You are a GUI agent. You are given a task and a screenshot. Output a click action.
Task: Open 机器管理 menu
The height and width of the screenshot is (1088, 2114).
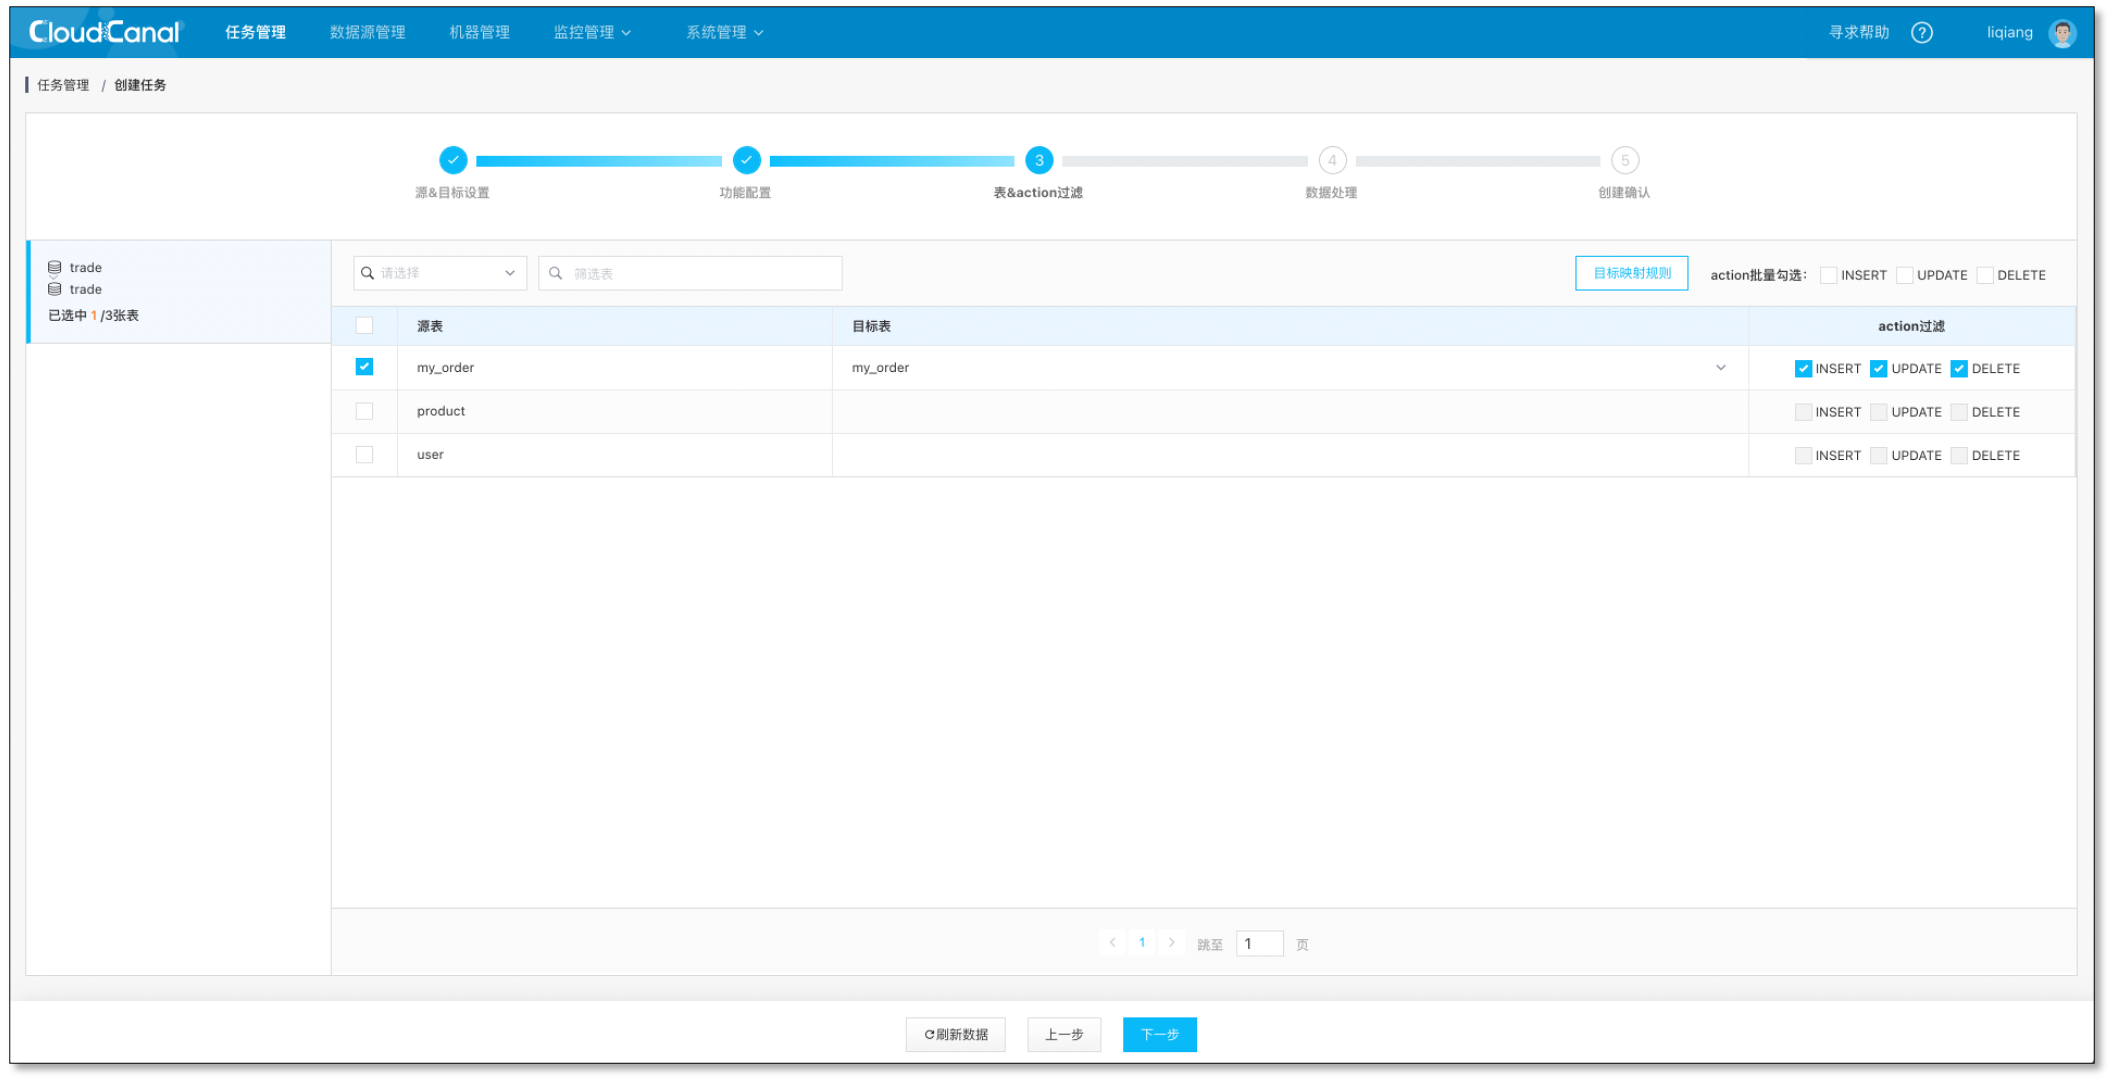tap(479, 32)
